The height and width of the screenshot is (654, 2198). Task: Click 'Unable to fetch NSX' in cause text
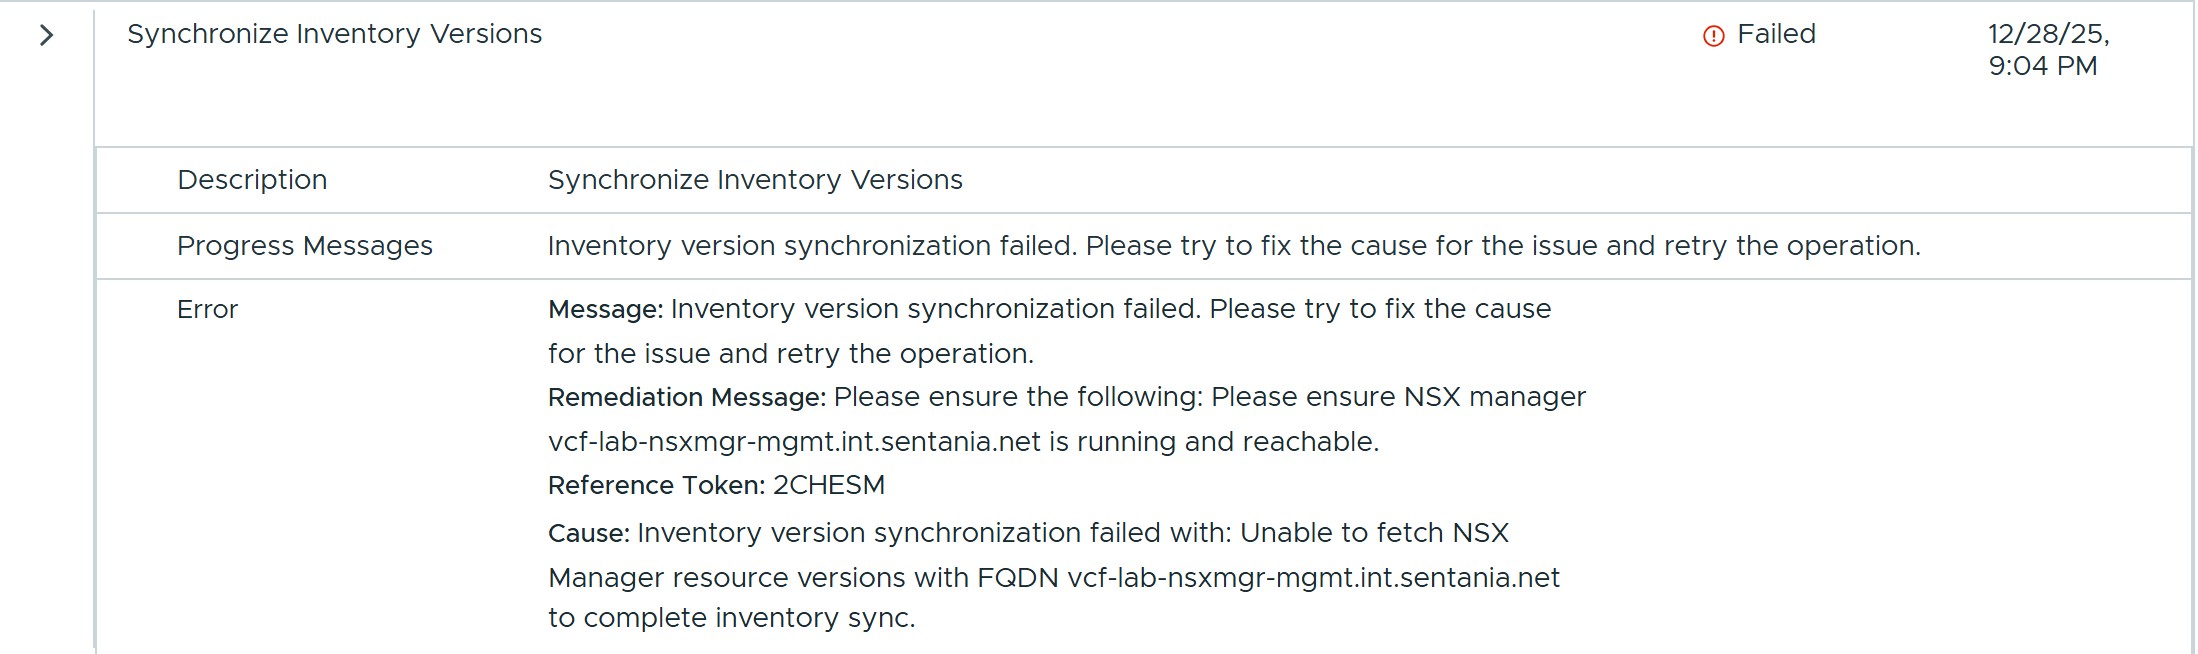pos(1374,533)
